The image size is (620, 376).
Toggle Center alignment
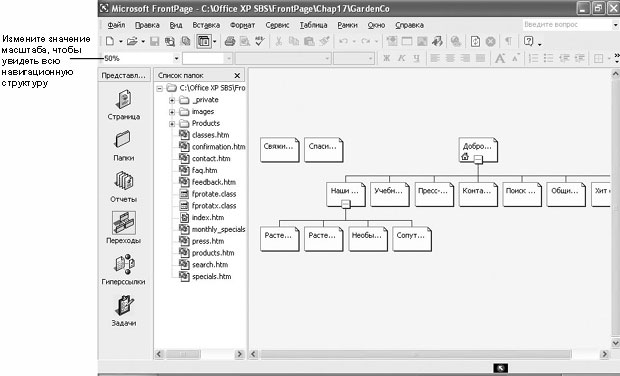pos(450,59)
